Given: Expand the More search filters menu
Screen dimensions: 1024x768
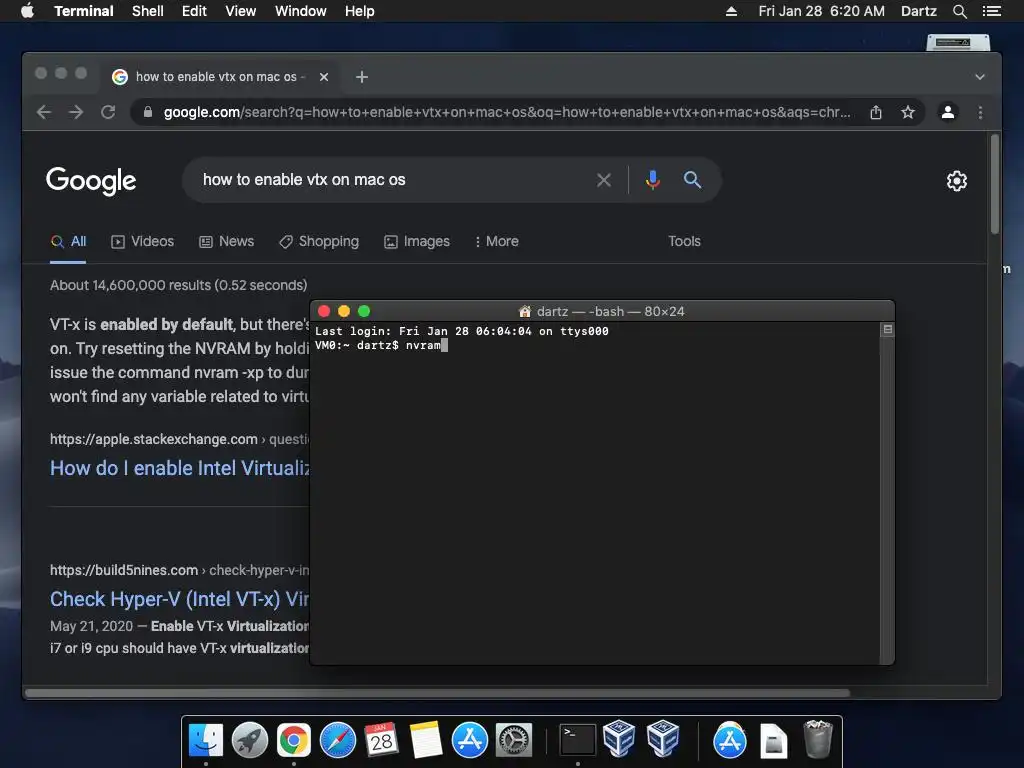Looking at the screenshot, I should [x=496, y=242].
